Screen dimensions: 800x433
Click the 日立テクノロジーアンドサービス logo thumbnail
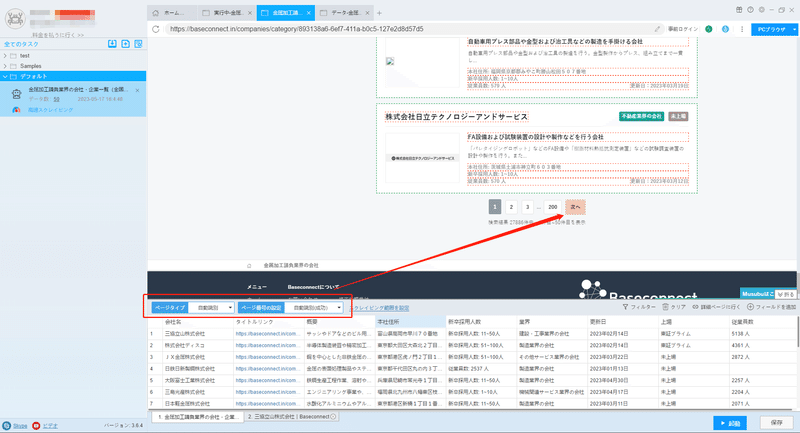point(422,158)
